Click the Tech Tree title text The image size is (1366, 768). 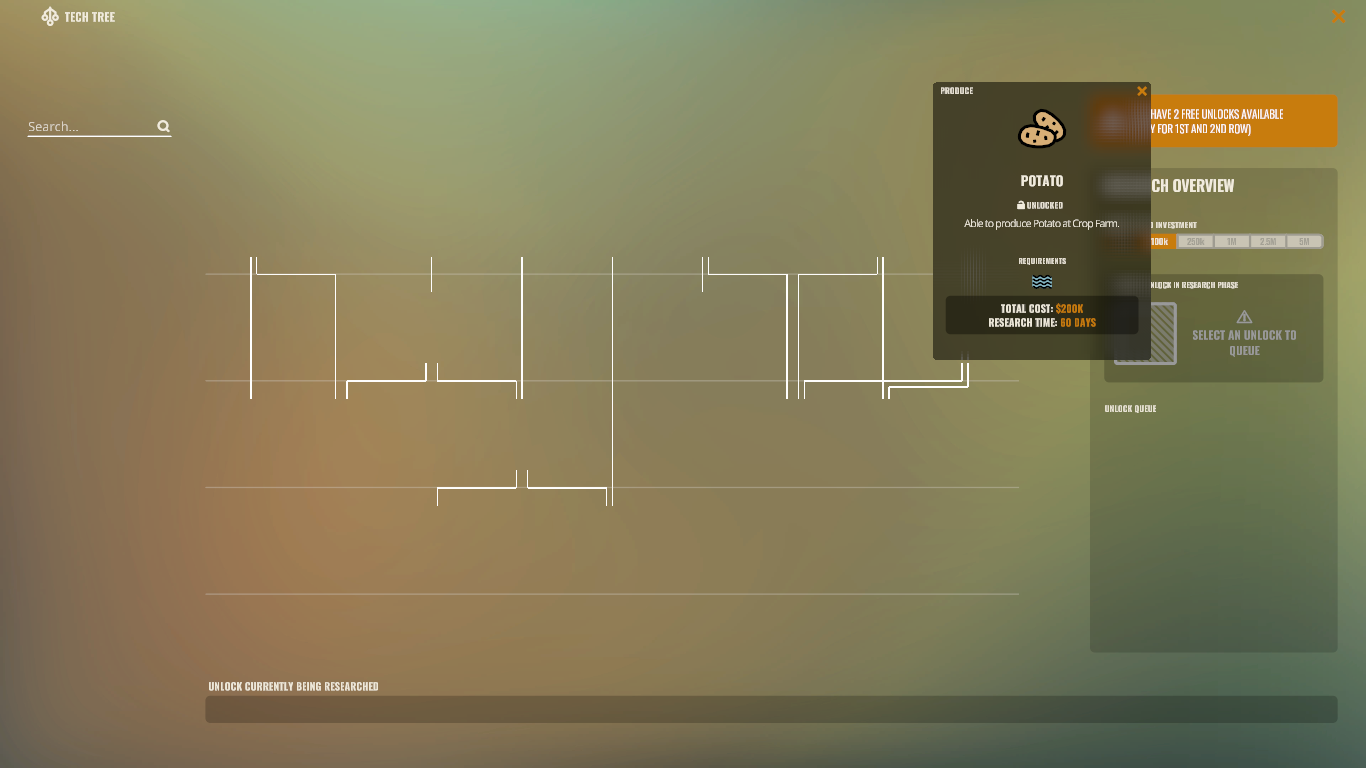pyautogui.click(x=90, y=17)
